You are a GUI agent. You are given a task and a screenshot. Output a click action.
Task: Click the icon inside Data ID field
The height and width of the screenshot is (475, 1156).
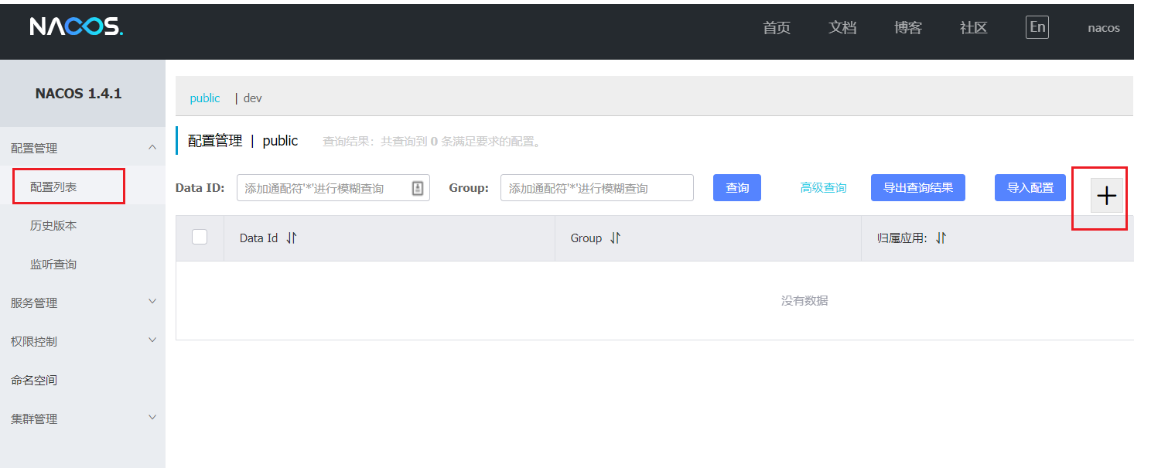(417, 188)
